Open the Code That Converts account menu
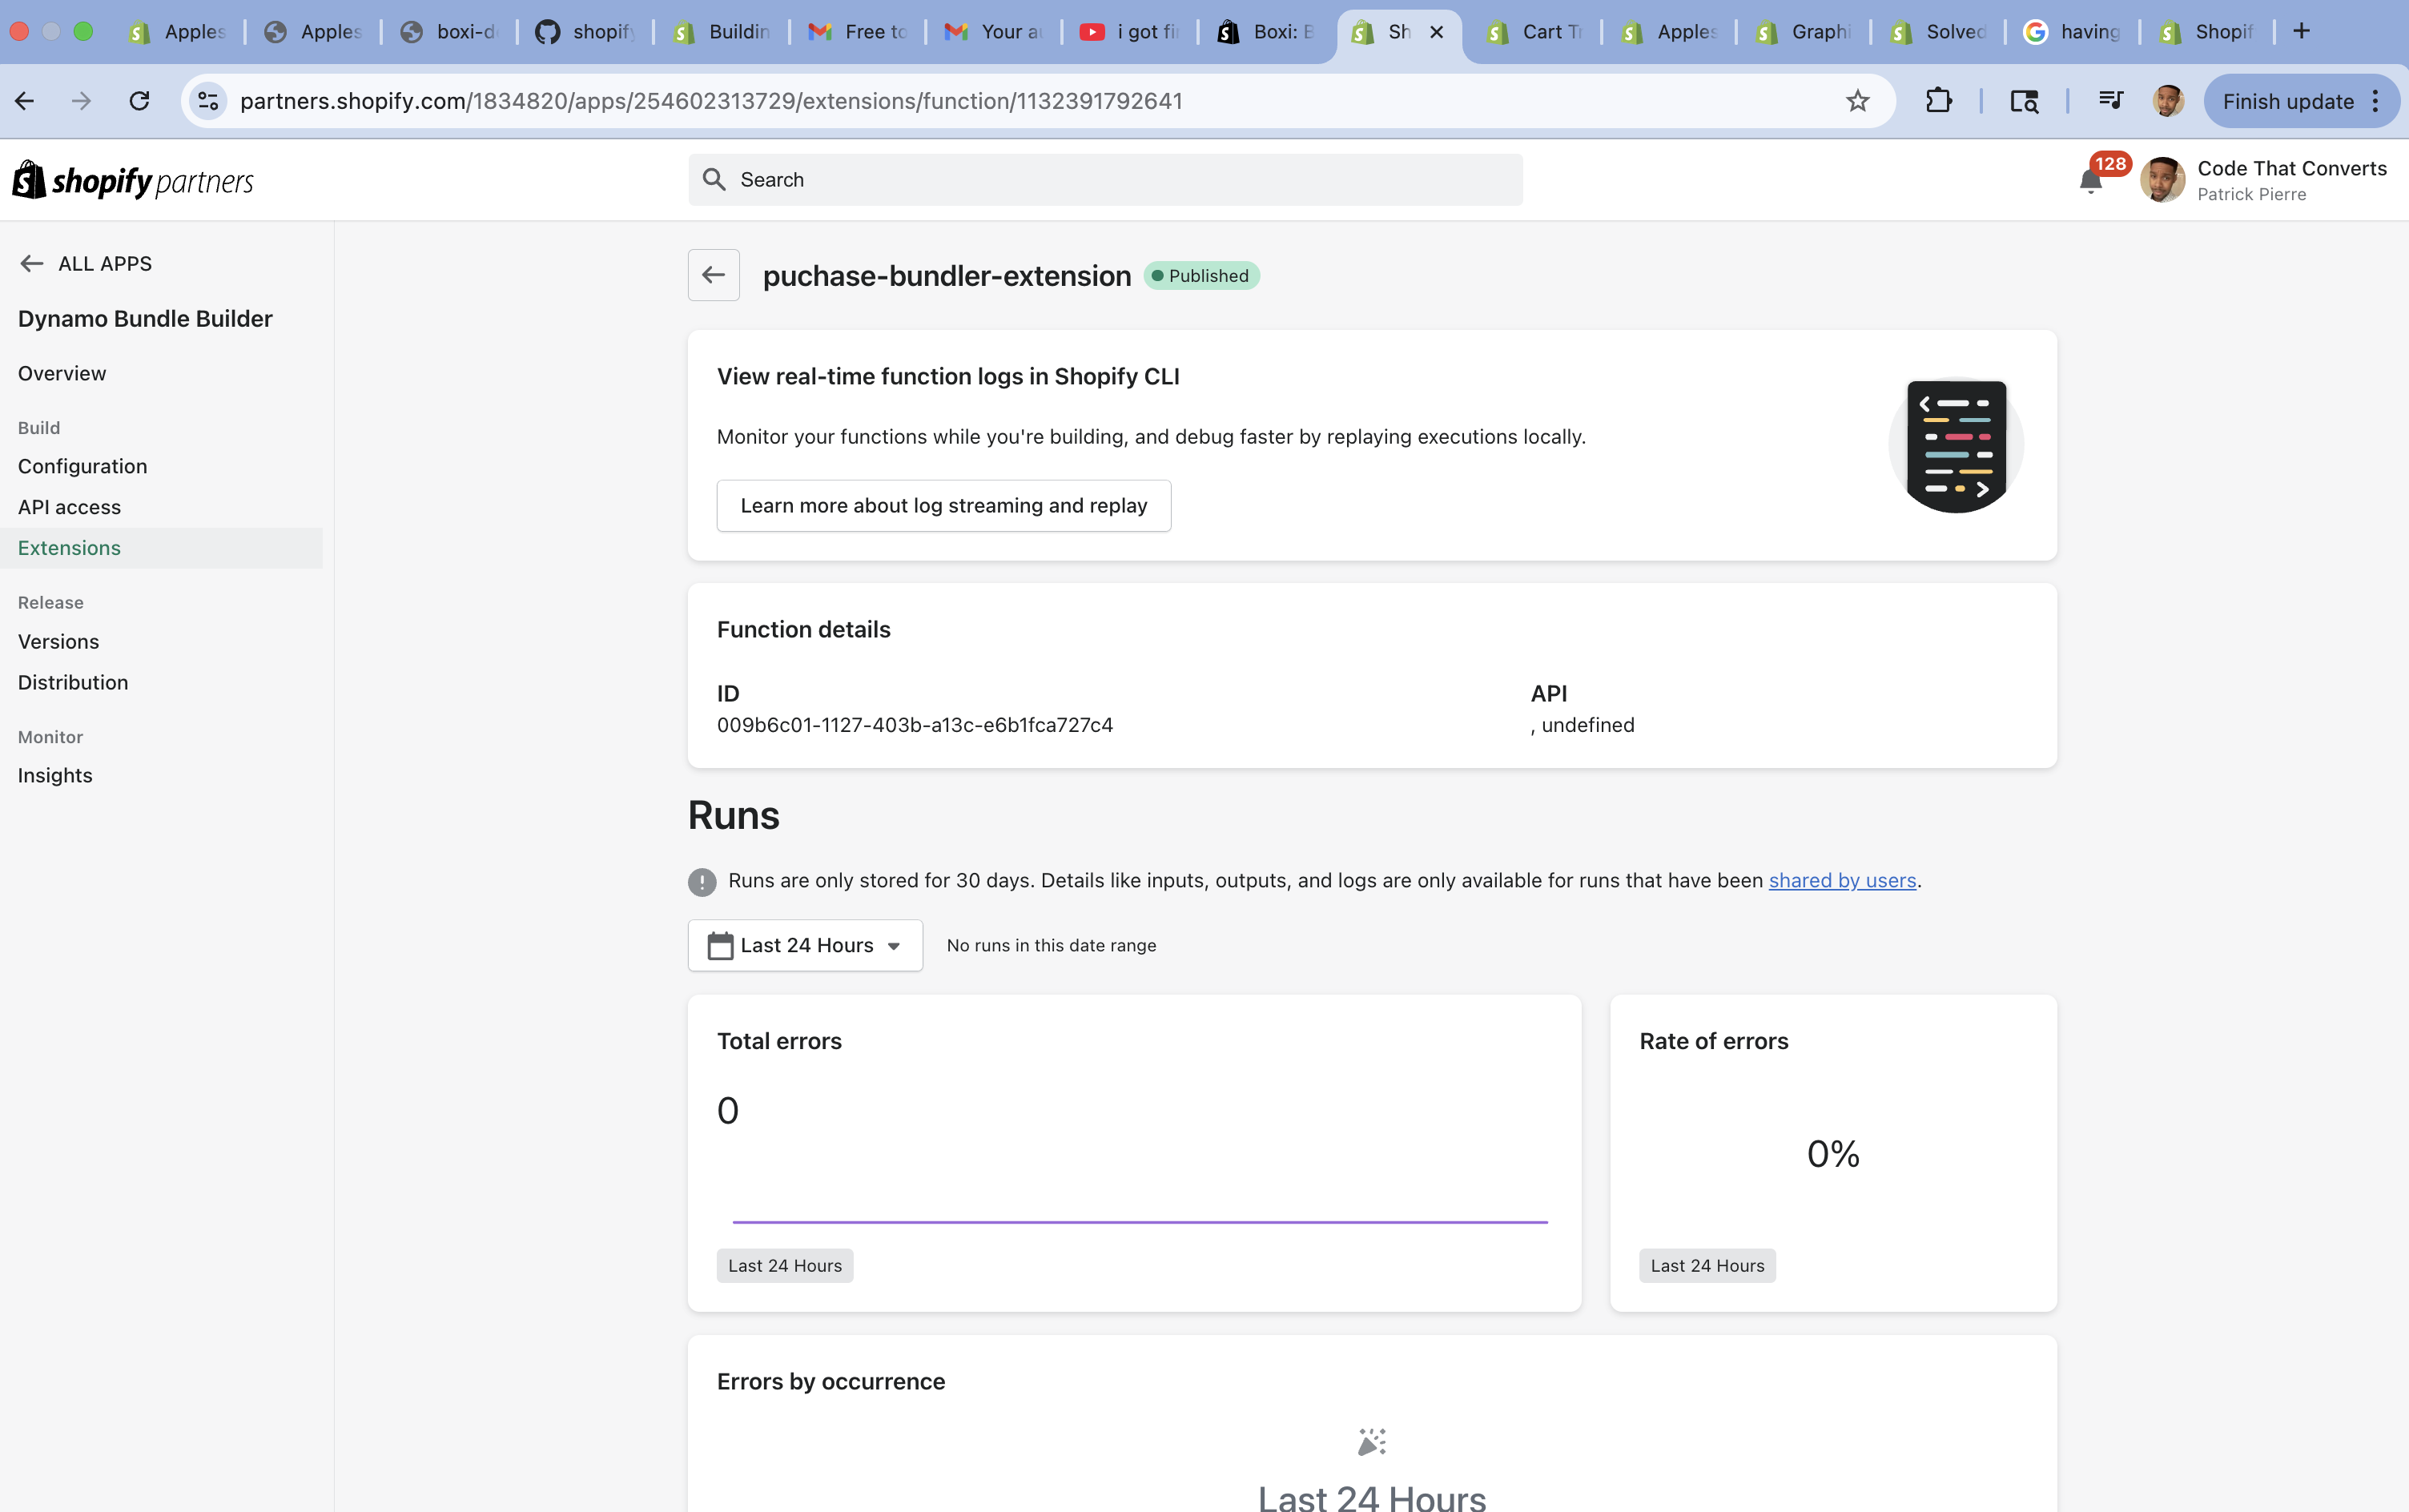 pos(2263,180)
